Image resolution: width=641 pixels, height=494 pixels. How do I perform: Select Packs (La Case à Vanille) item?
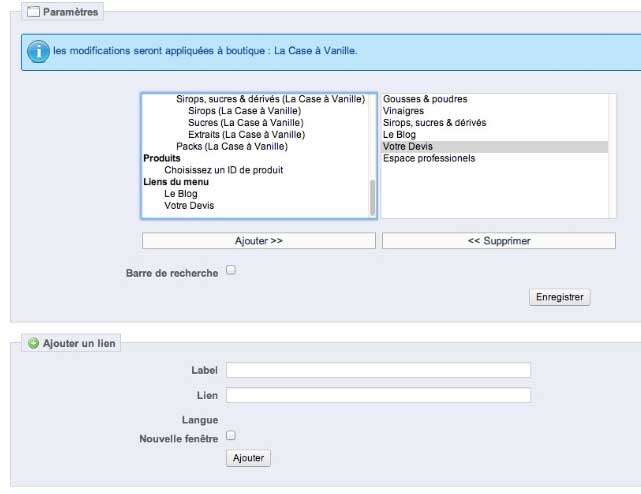(x=232, y=146)
